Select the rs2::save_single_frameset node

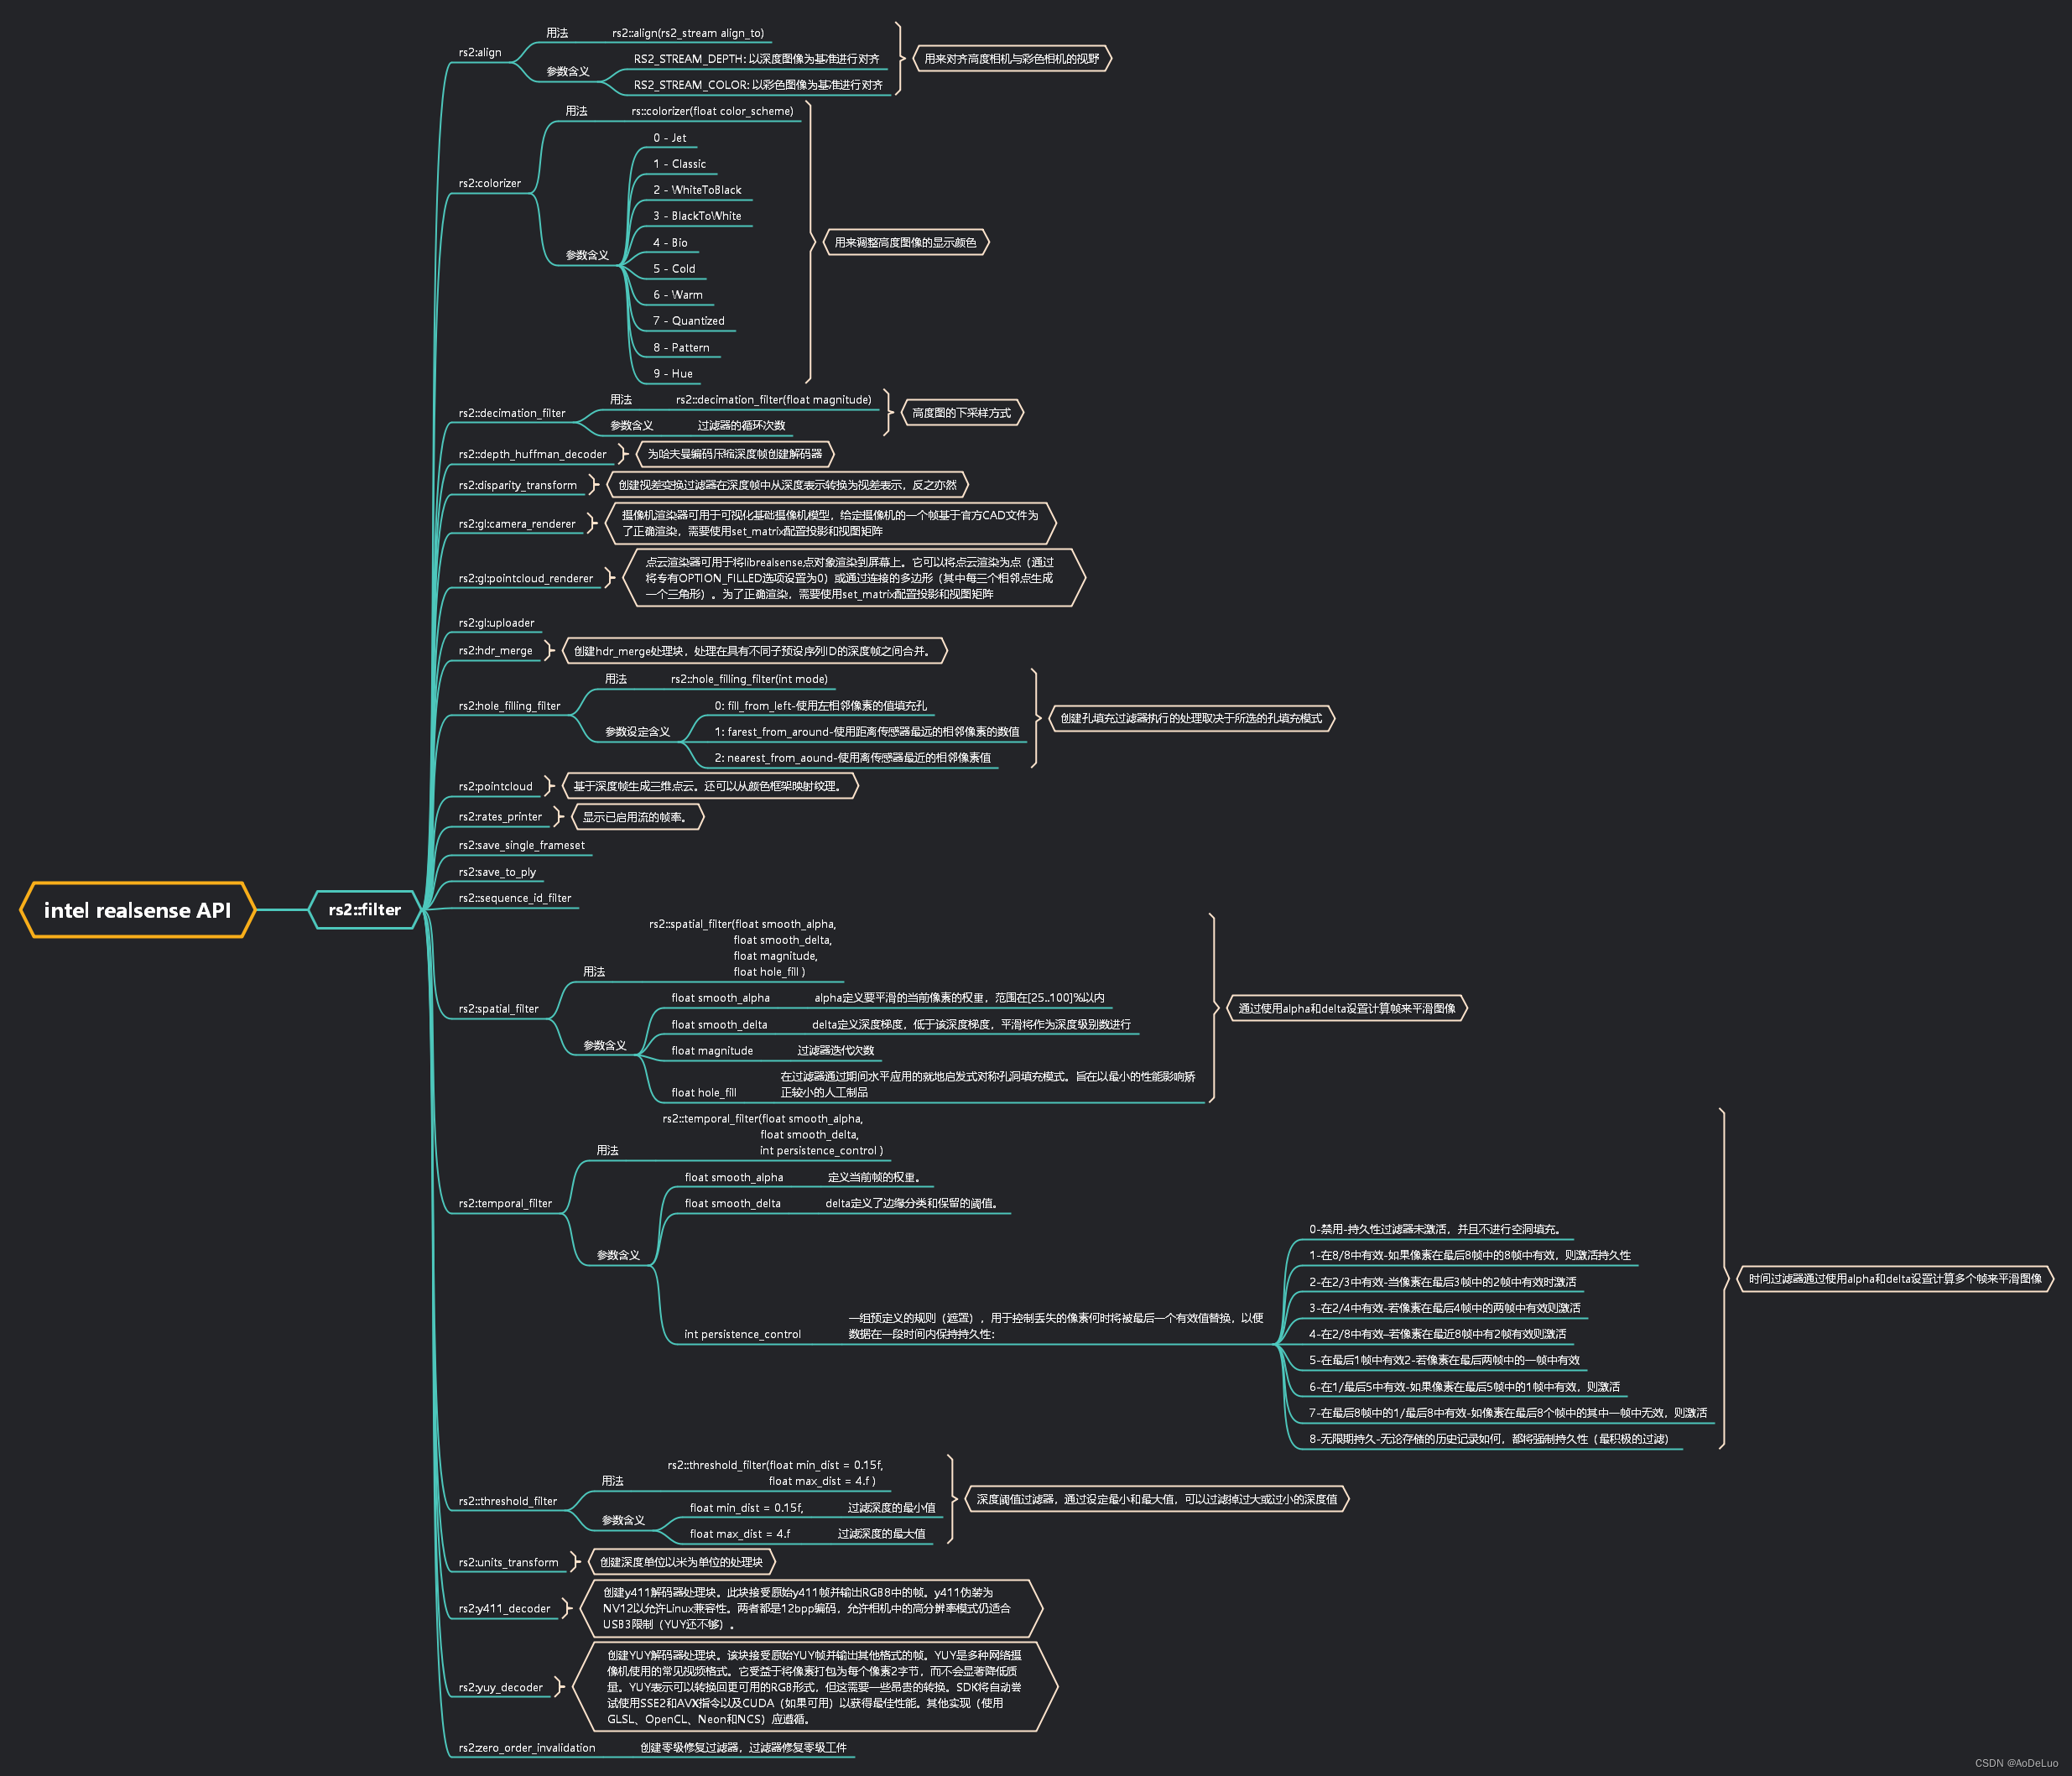pyautogui.click(x=522, y=845)
